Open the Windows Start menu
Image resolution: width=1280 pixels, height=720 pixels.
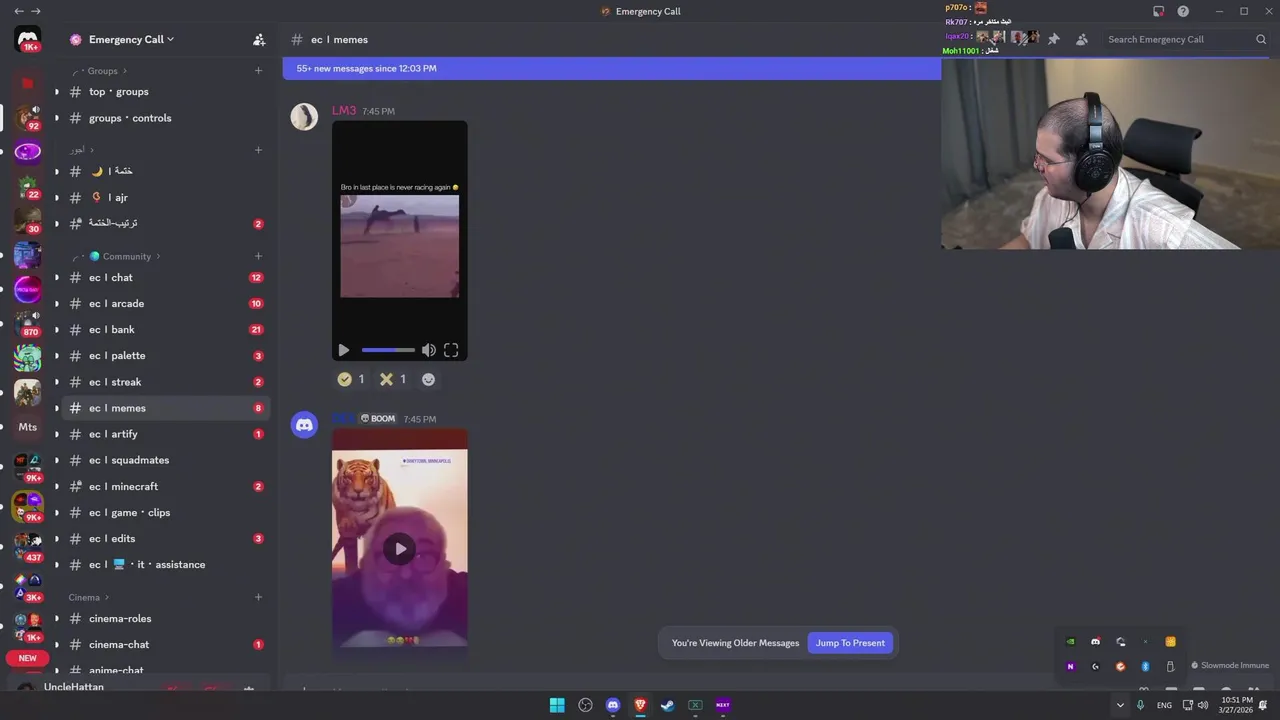pos(557,705)
